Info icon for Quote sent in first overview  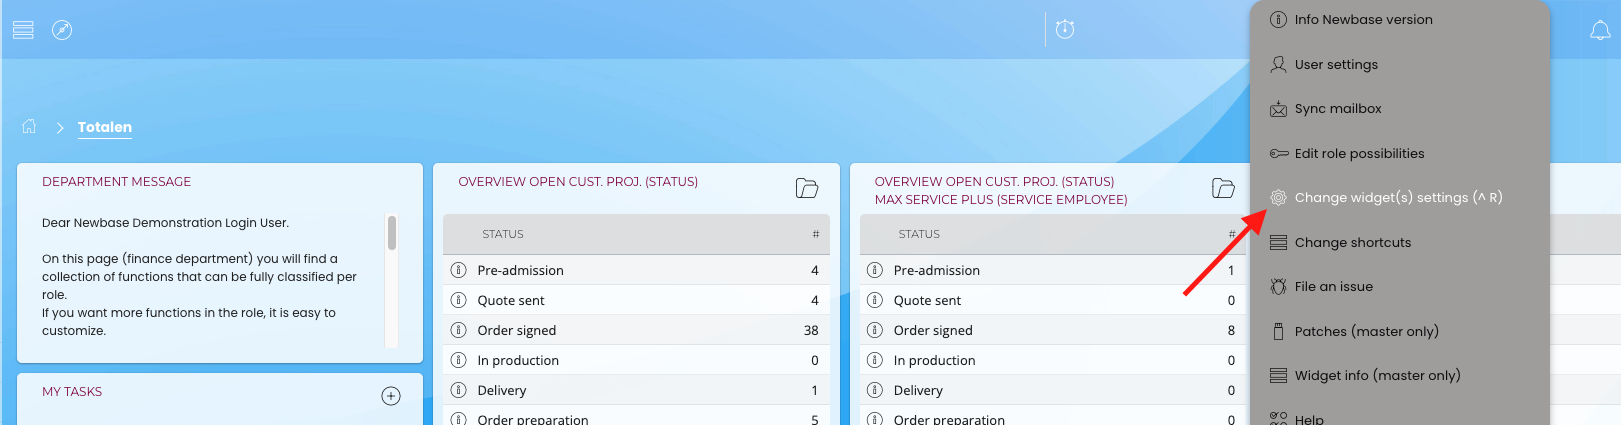[x=459, y=300]
